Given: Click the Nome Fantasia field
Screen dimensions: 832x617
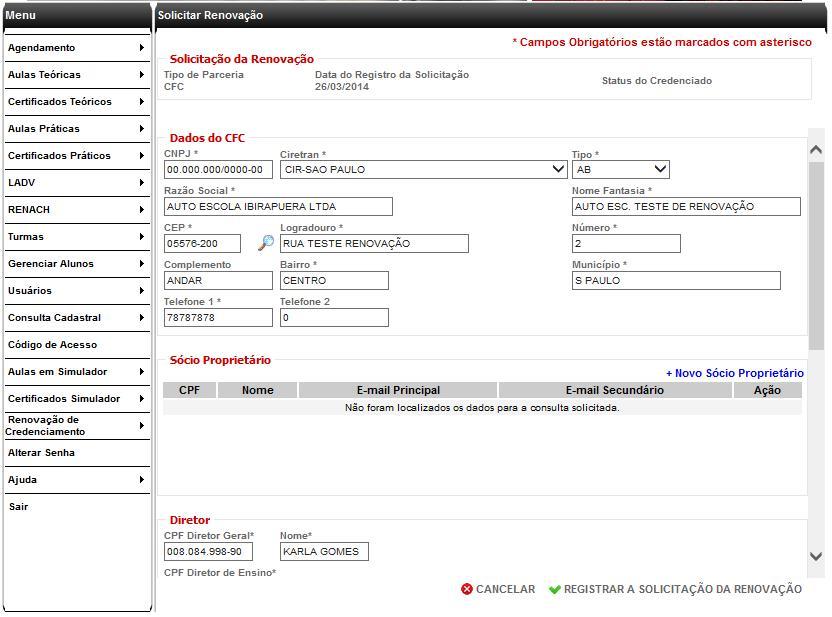Looking at the screenshot, I should [x=686, y=206].
